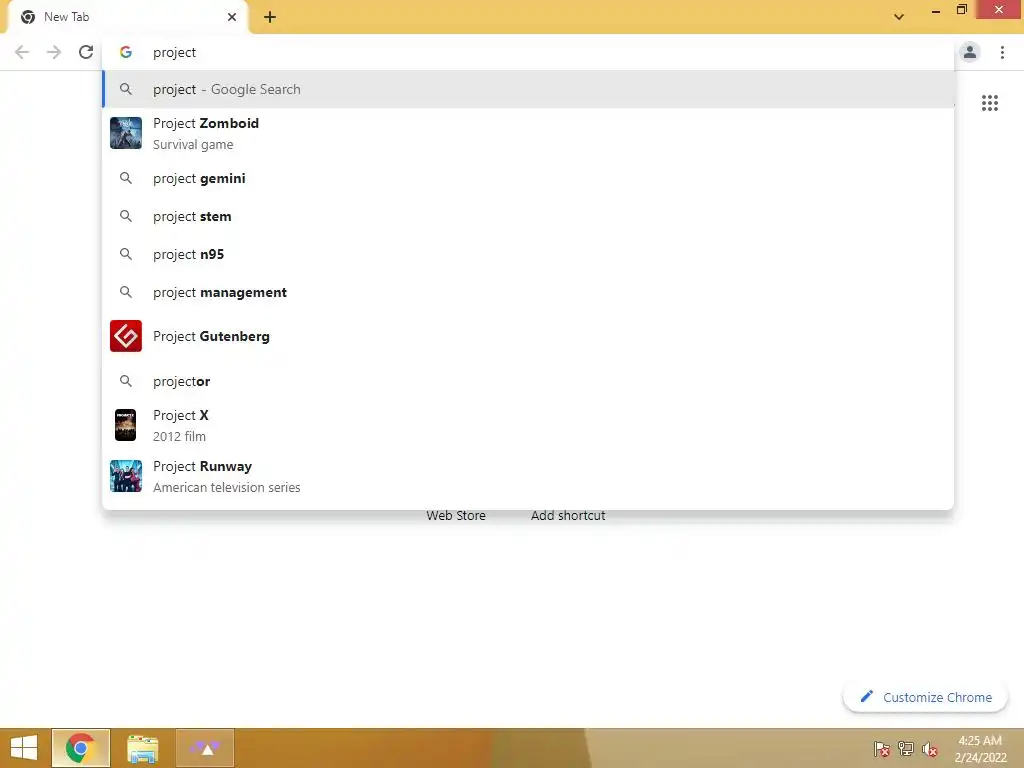Click the 'Survival game' description text

coord(193,144)
